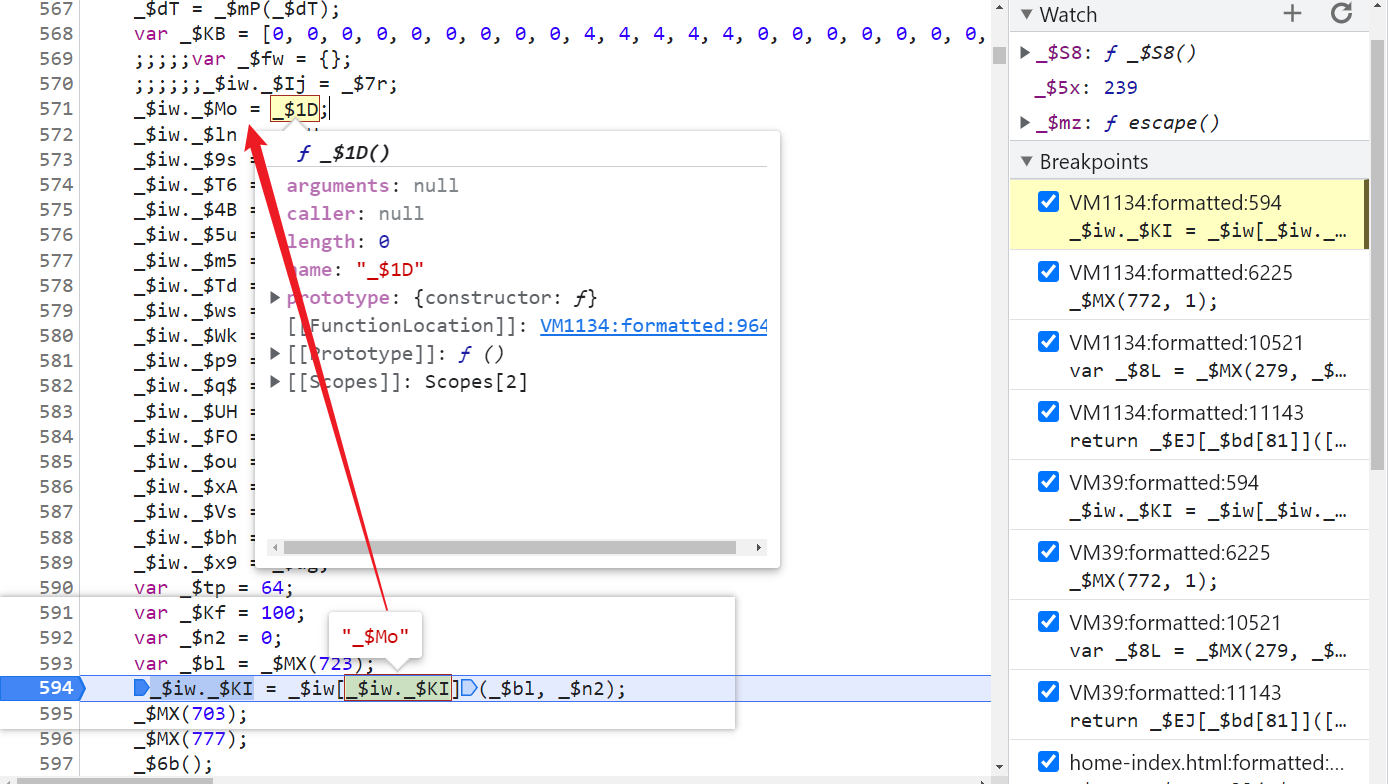This screenshot has height=784, width=1388.
Task: Click the 'caller: null' property
Action: [x=355, y=214]
